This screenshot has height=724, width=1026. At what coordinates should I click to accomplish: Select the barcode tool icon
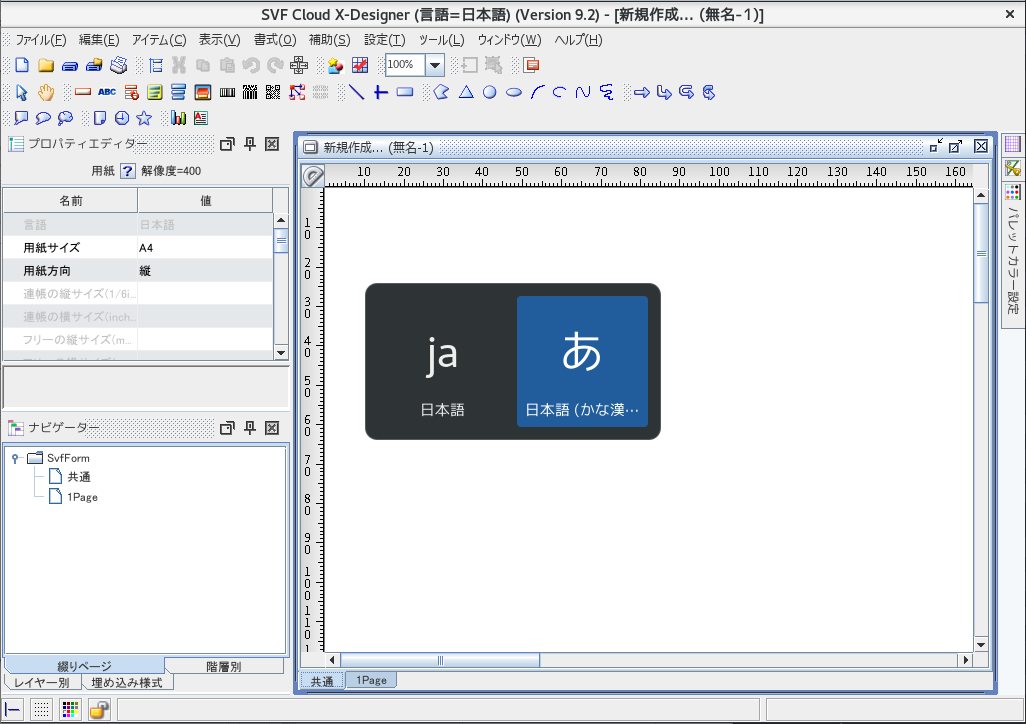pos(227,92)
